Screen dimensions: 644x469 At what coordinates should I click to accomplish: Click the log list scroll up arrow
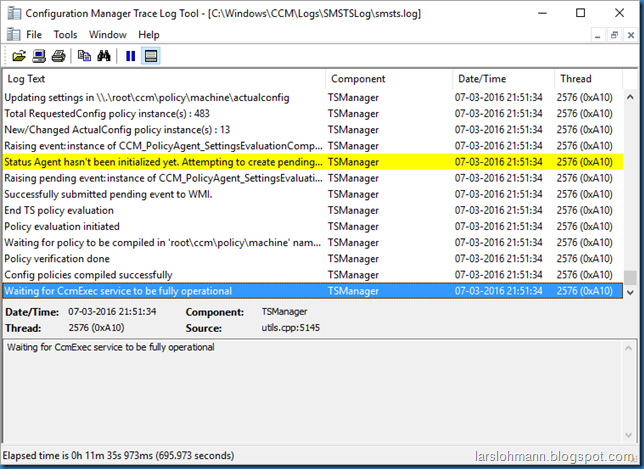(630, 97)
